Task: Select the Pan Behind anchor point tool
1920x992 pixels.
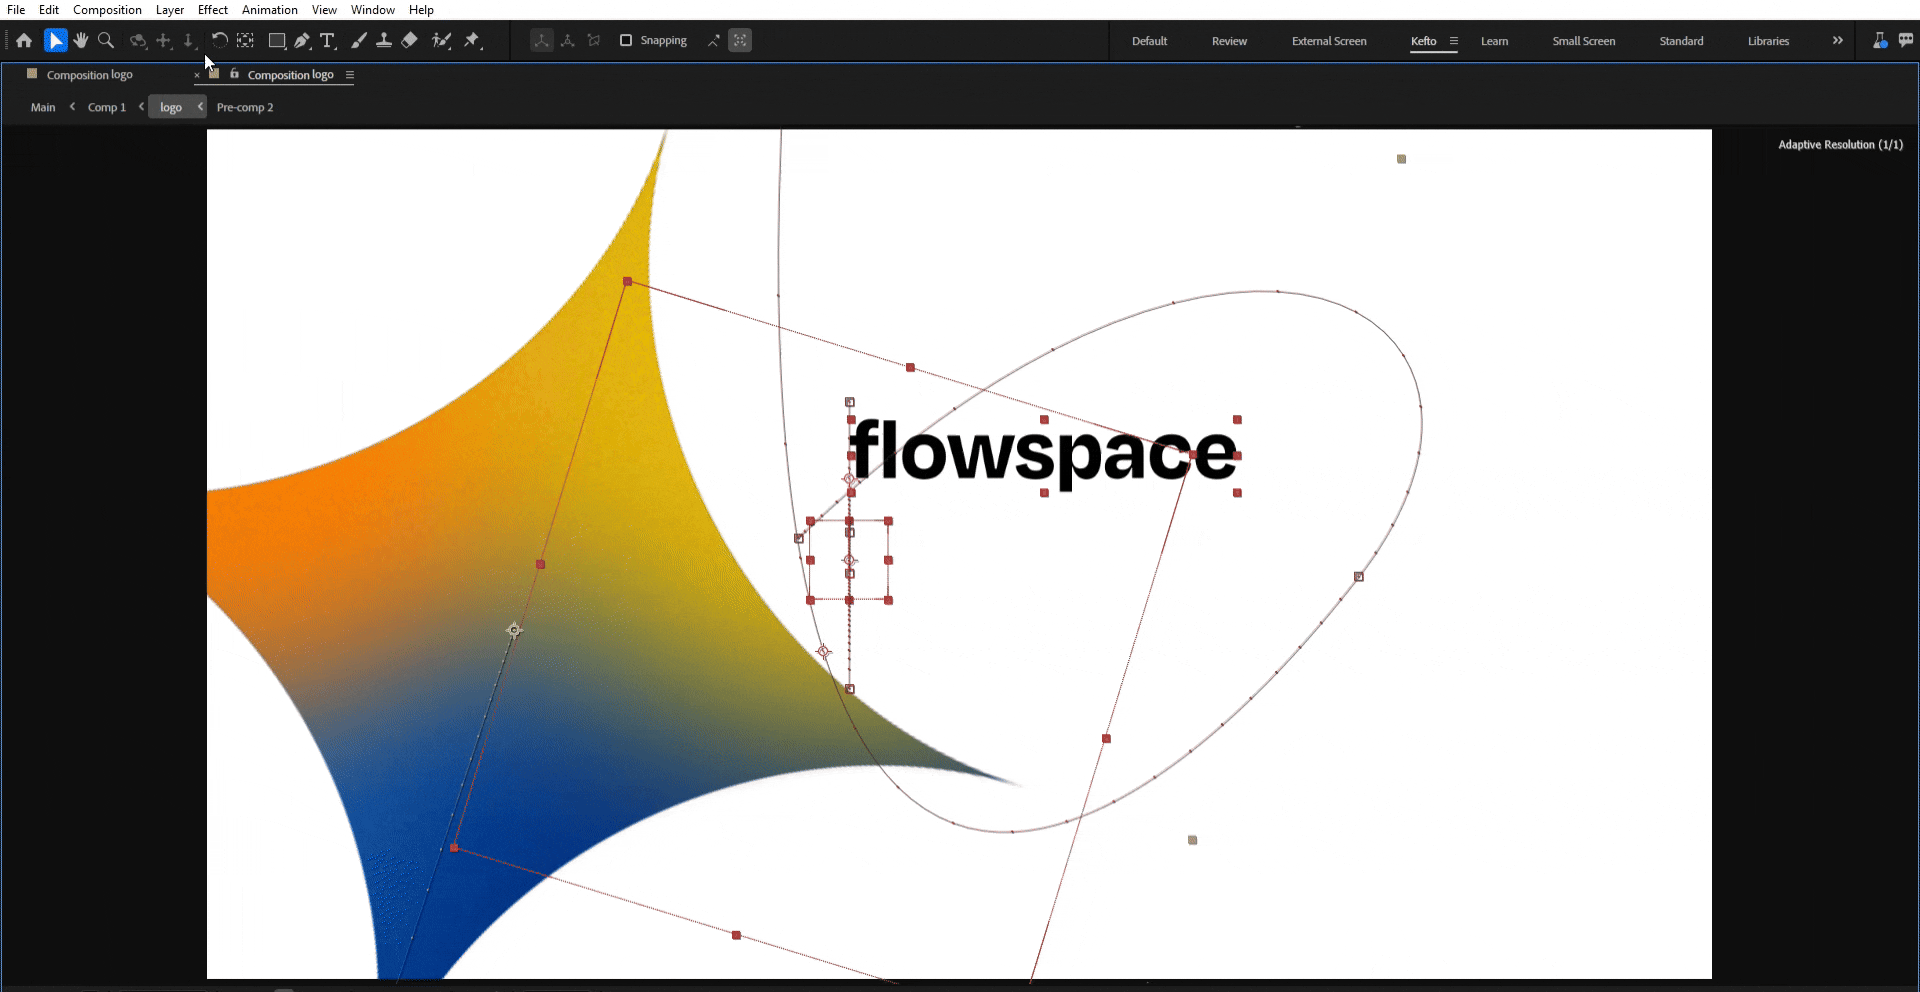Action: point(246,41)
